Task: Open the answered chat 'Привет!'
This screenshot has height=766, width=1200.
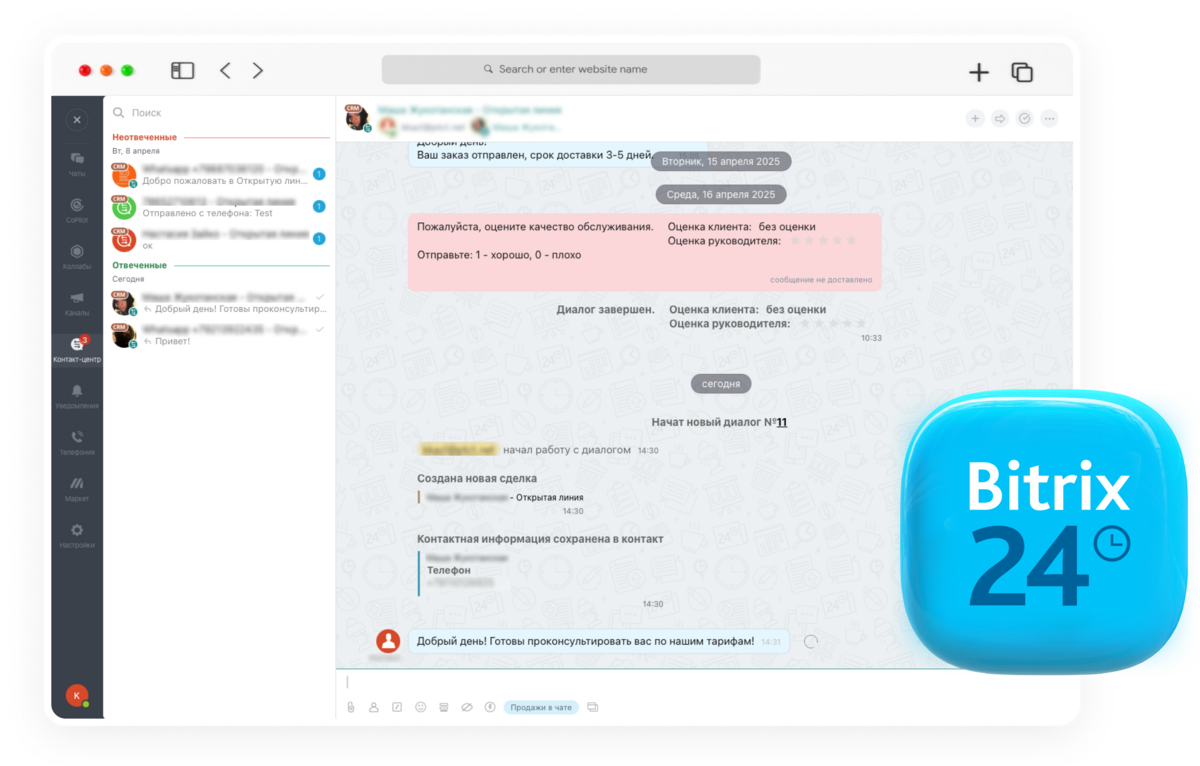Action: [220, 335]
